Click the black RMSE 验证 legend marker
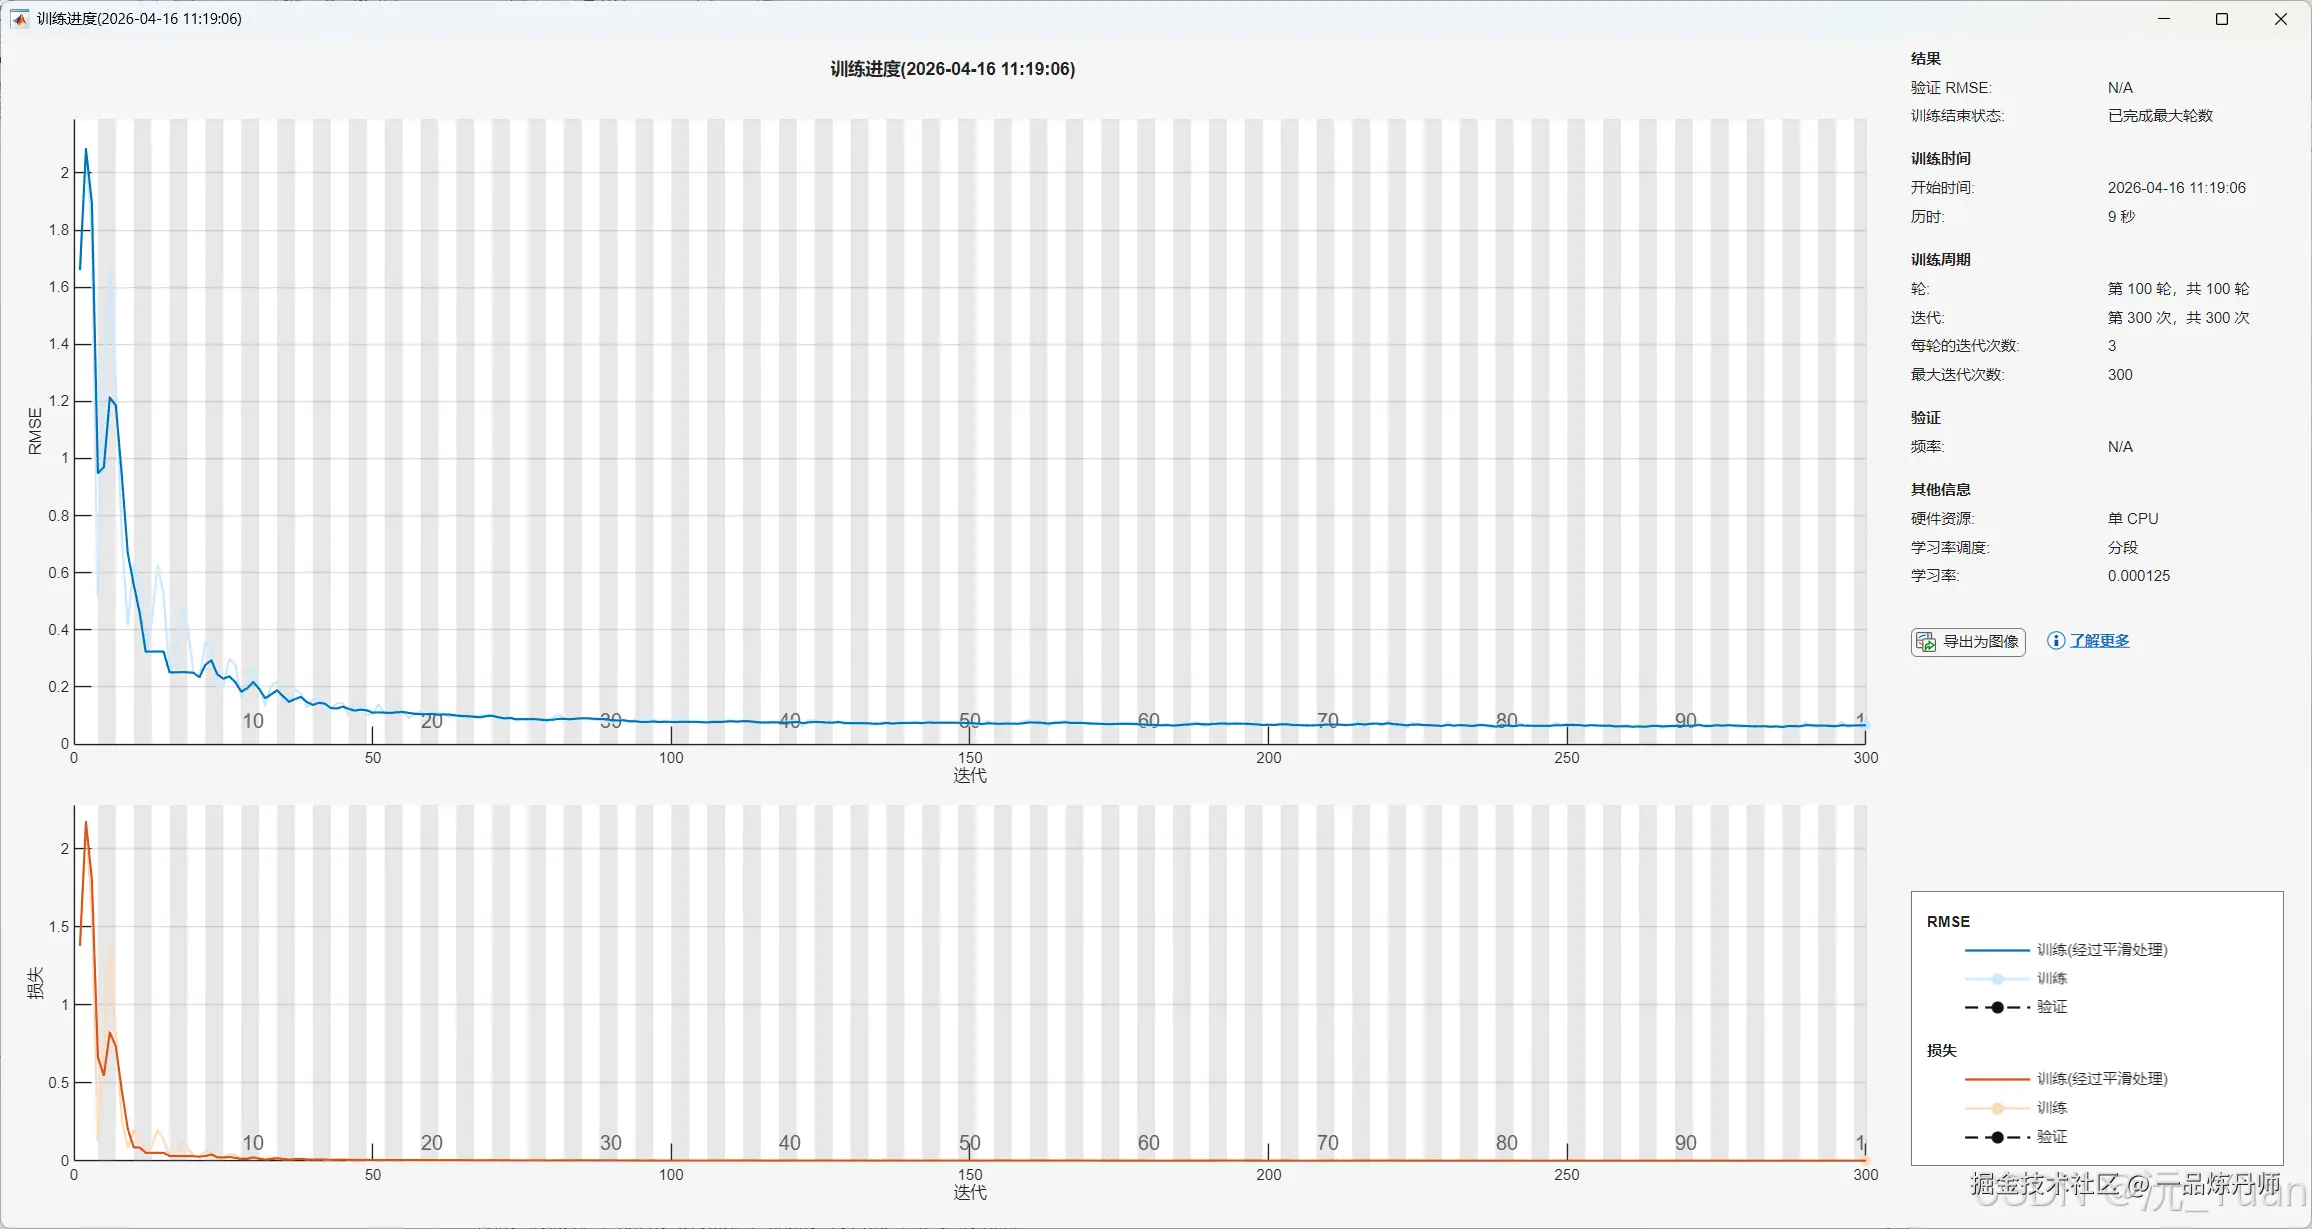2312x1229 pixels. tap(1997, 1007)
